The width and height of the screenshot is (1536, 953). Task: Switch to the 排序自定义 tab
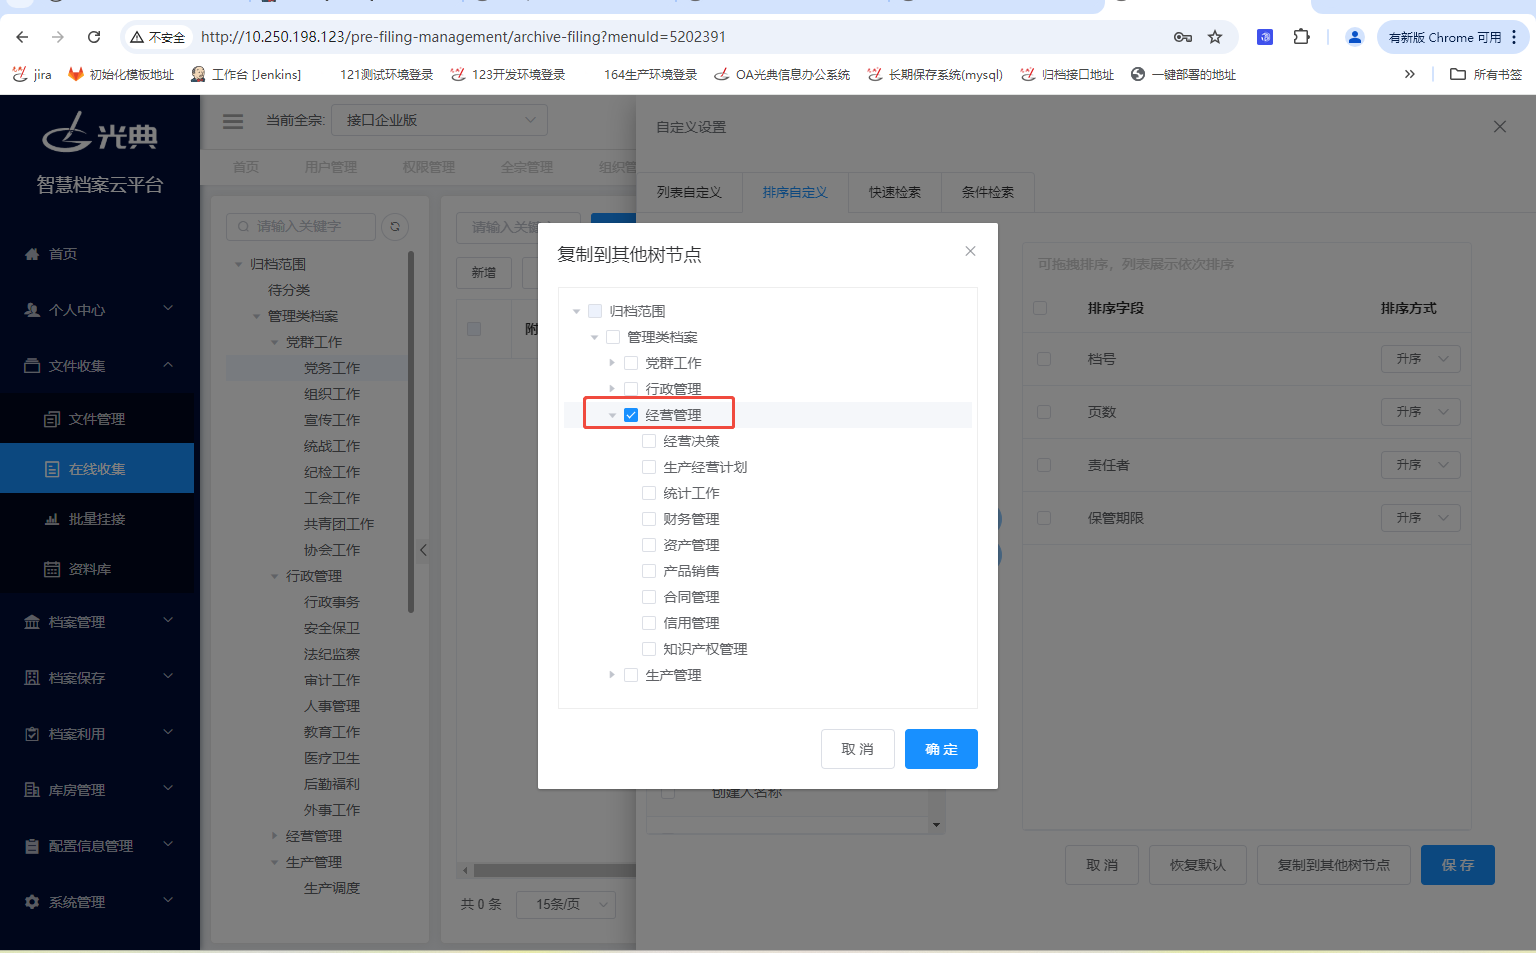(x=795, y=192)
